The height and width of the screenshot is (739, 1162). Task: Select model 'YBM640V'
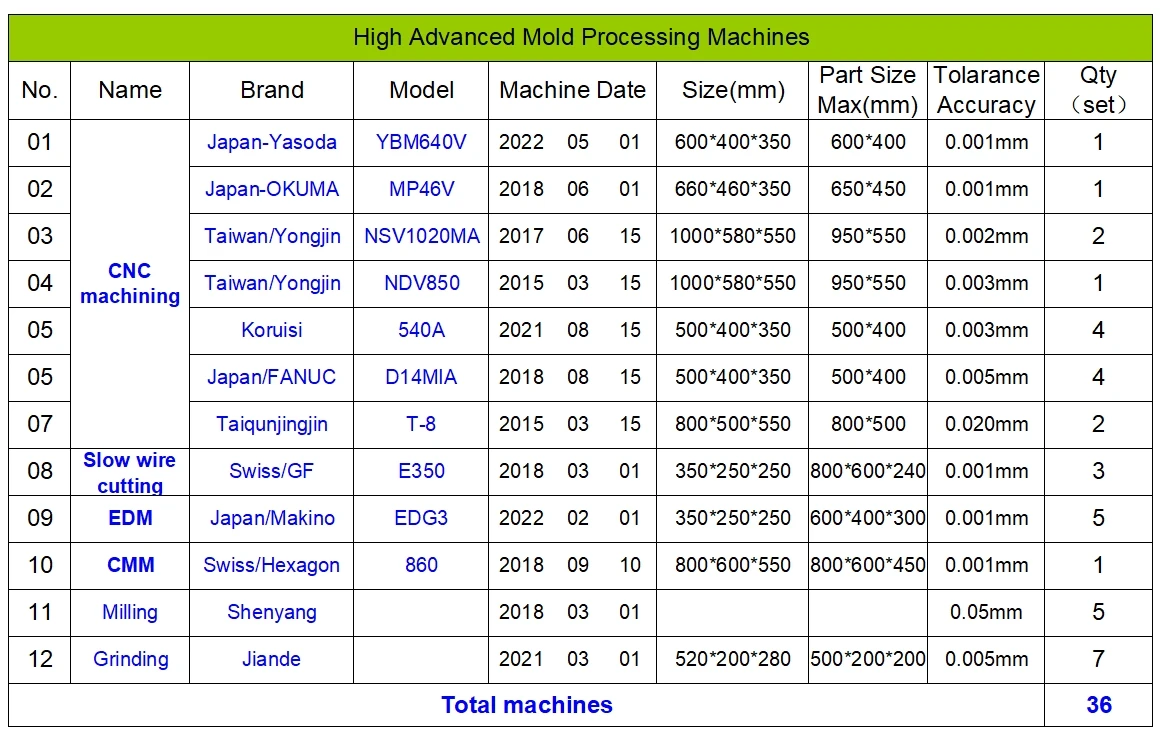pos(421,142)
